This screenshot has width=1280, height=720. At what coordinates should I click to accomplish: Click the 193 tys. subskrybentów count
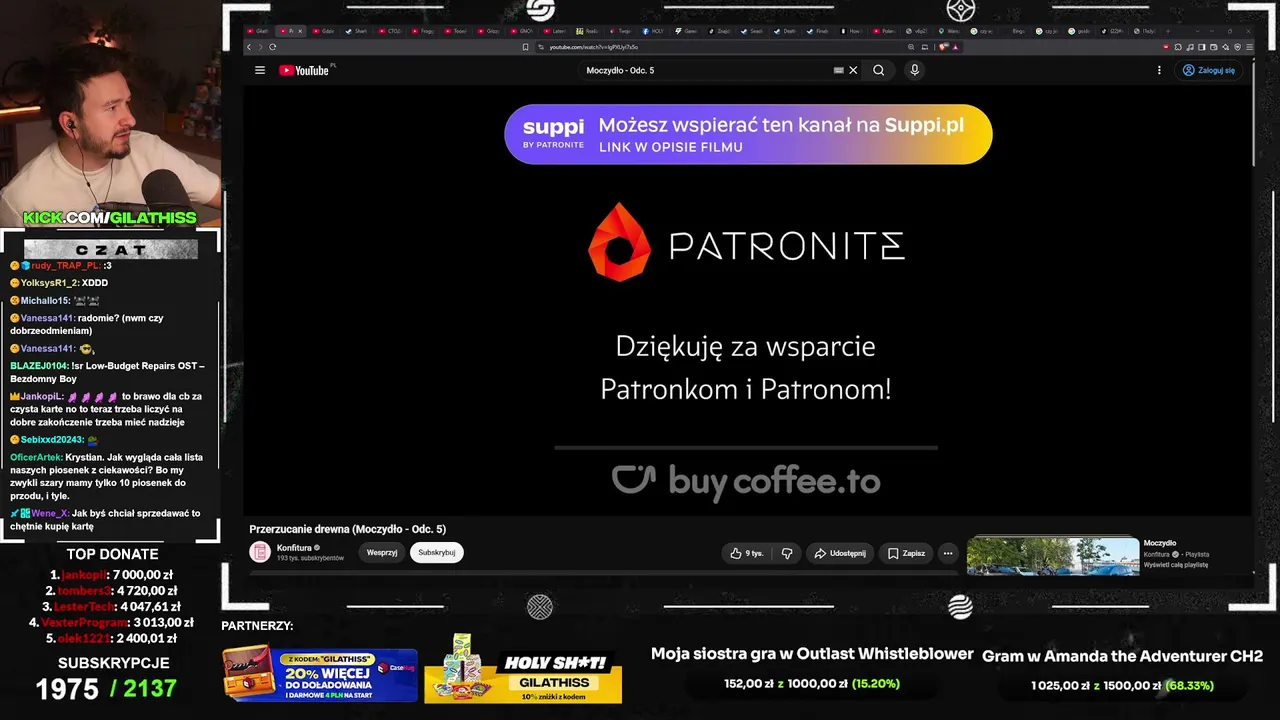[310, 558]
